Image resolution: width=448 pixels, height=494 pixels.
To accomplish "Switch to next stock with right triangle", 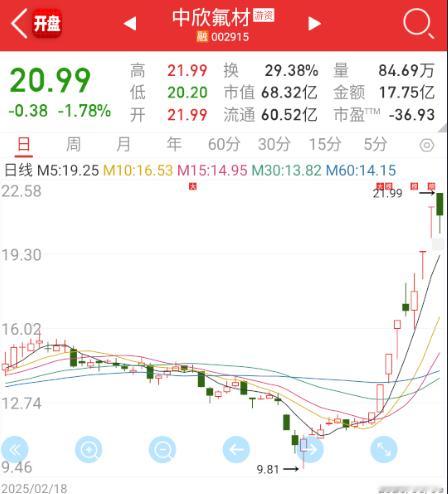I will (x=314, y=23).
